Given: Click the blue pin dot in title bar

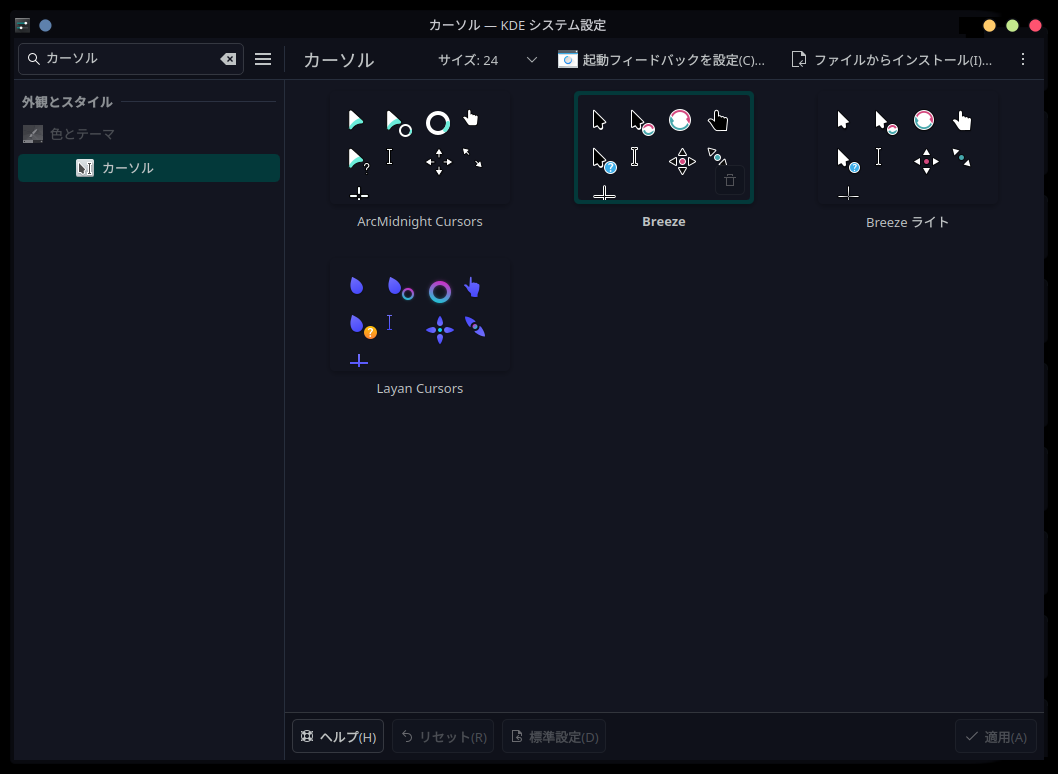Looking at the screenshot, I should (45, 26).
